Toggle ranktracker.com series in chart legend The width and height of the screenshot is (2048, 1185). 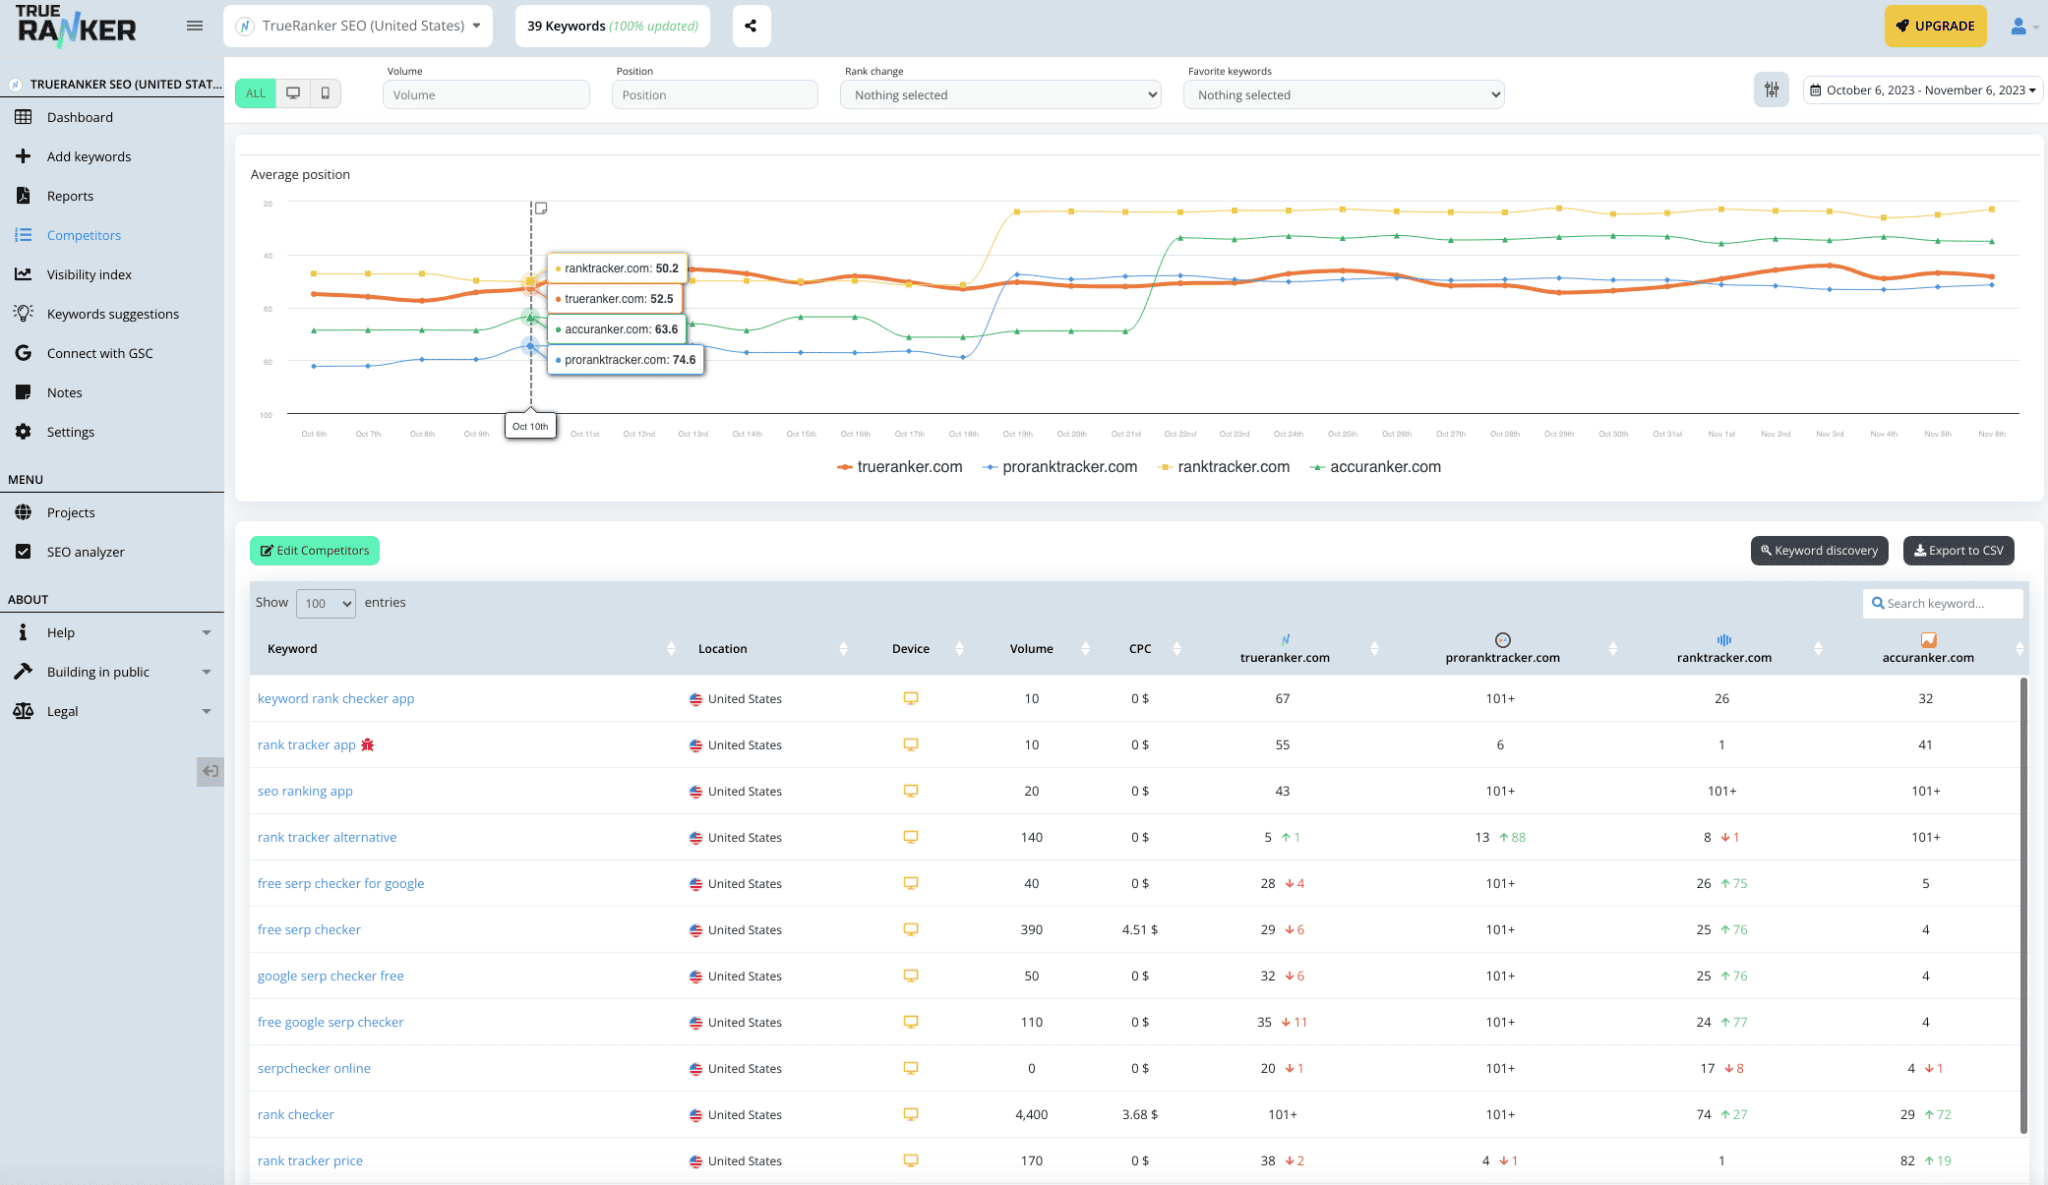tap(1223, 467)
